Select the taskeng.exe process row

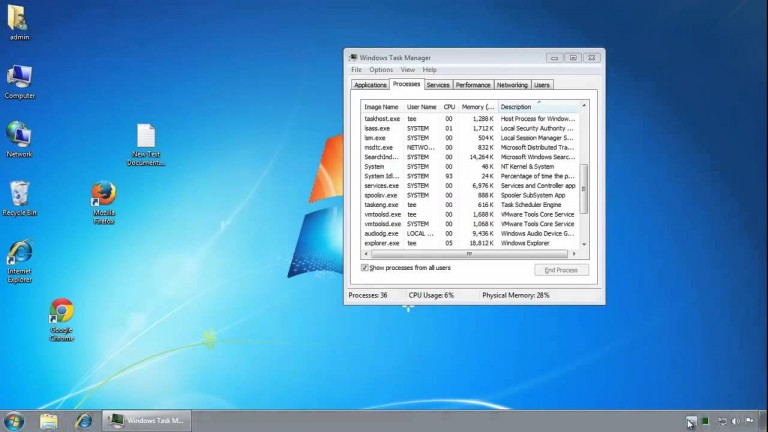coord(470,205)
